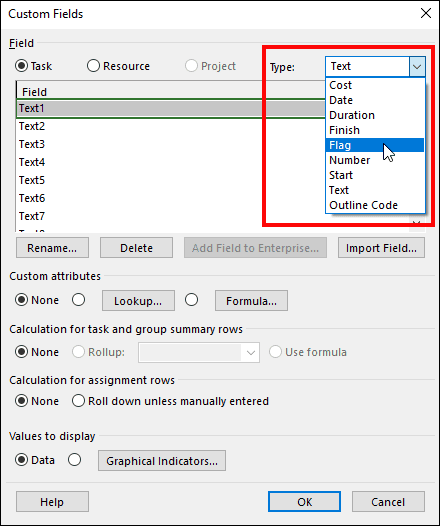
Task: Confirm with the OK button
Action: 305,502
